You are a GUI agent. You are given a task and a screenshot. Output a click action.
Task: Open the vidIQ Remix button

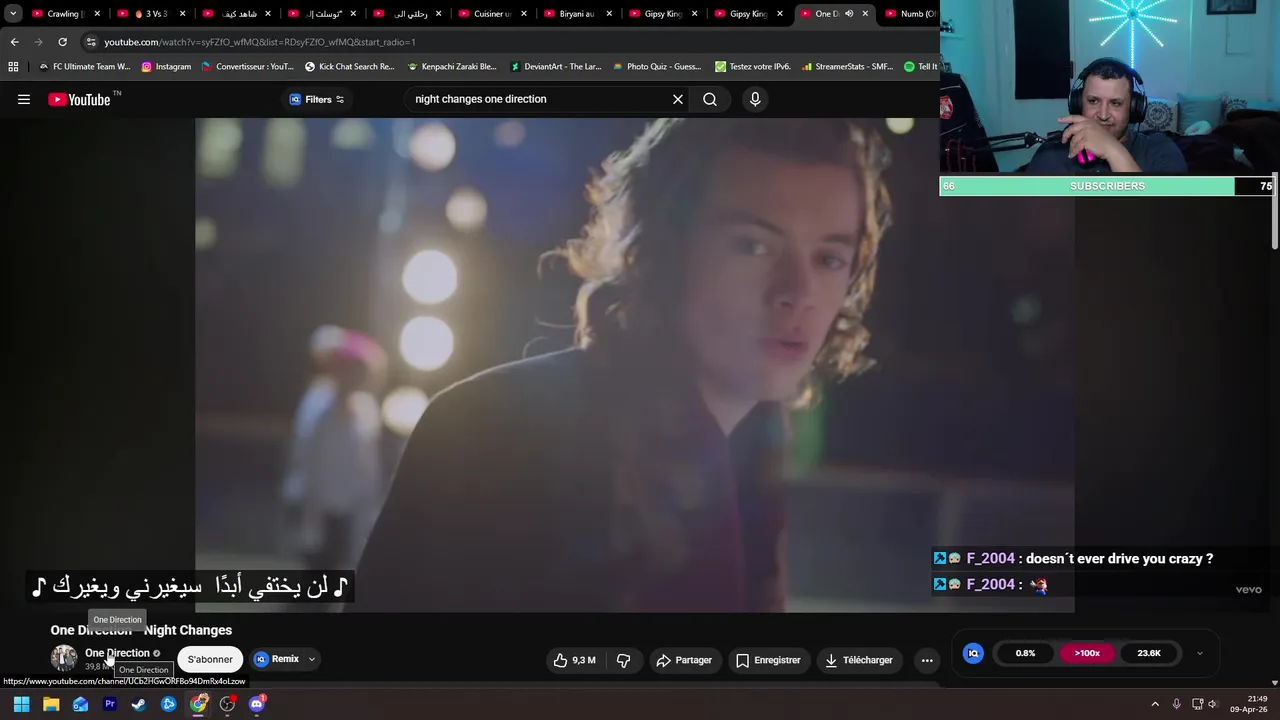click(277, 659)
